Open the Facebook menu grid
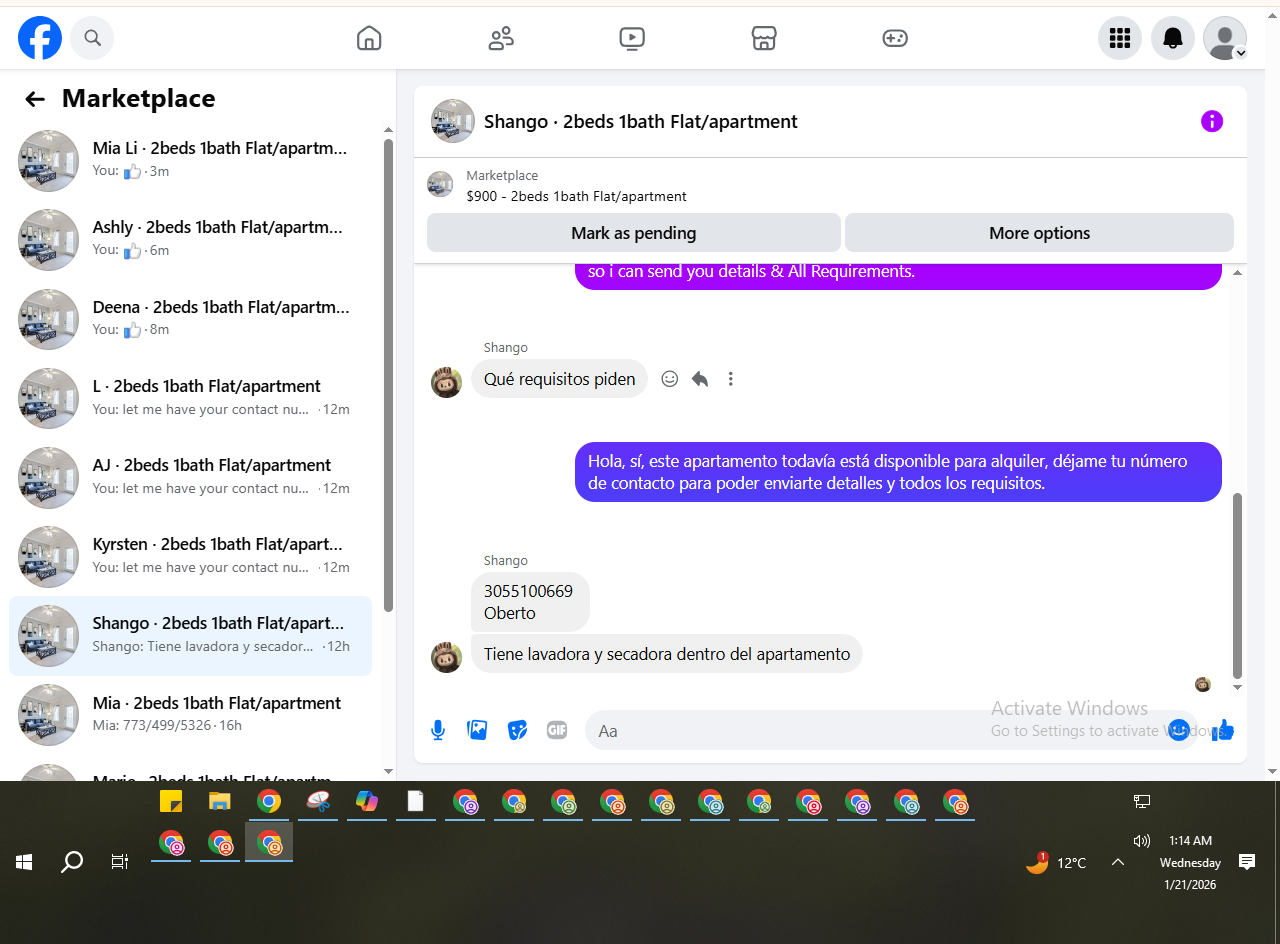The image size is (1280, 944). click(1120, 38)
